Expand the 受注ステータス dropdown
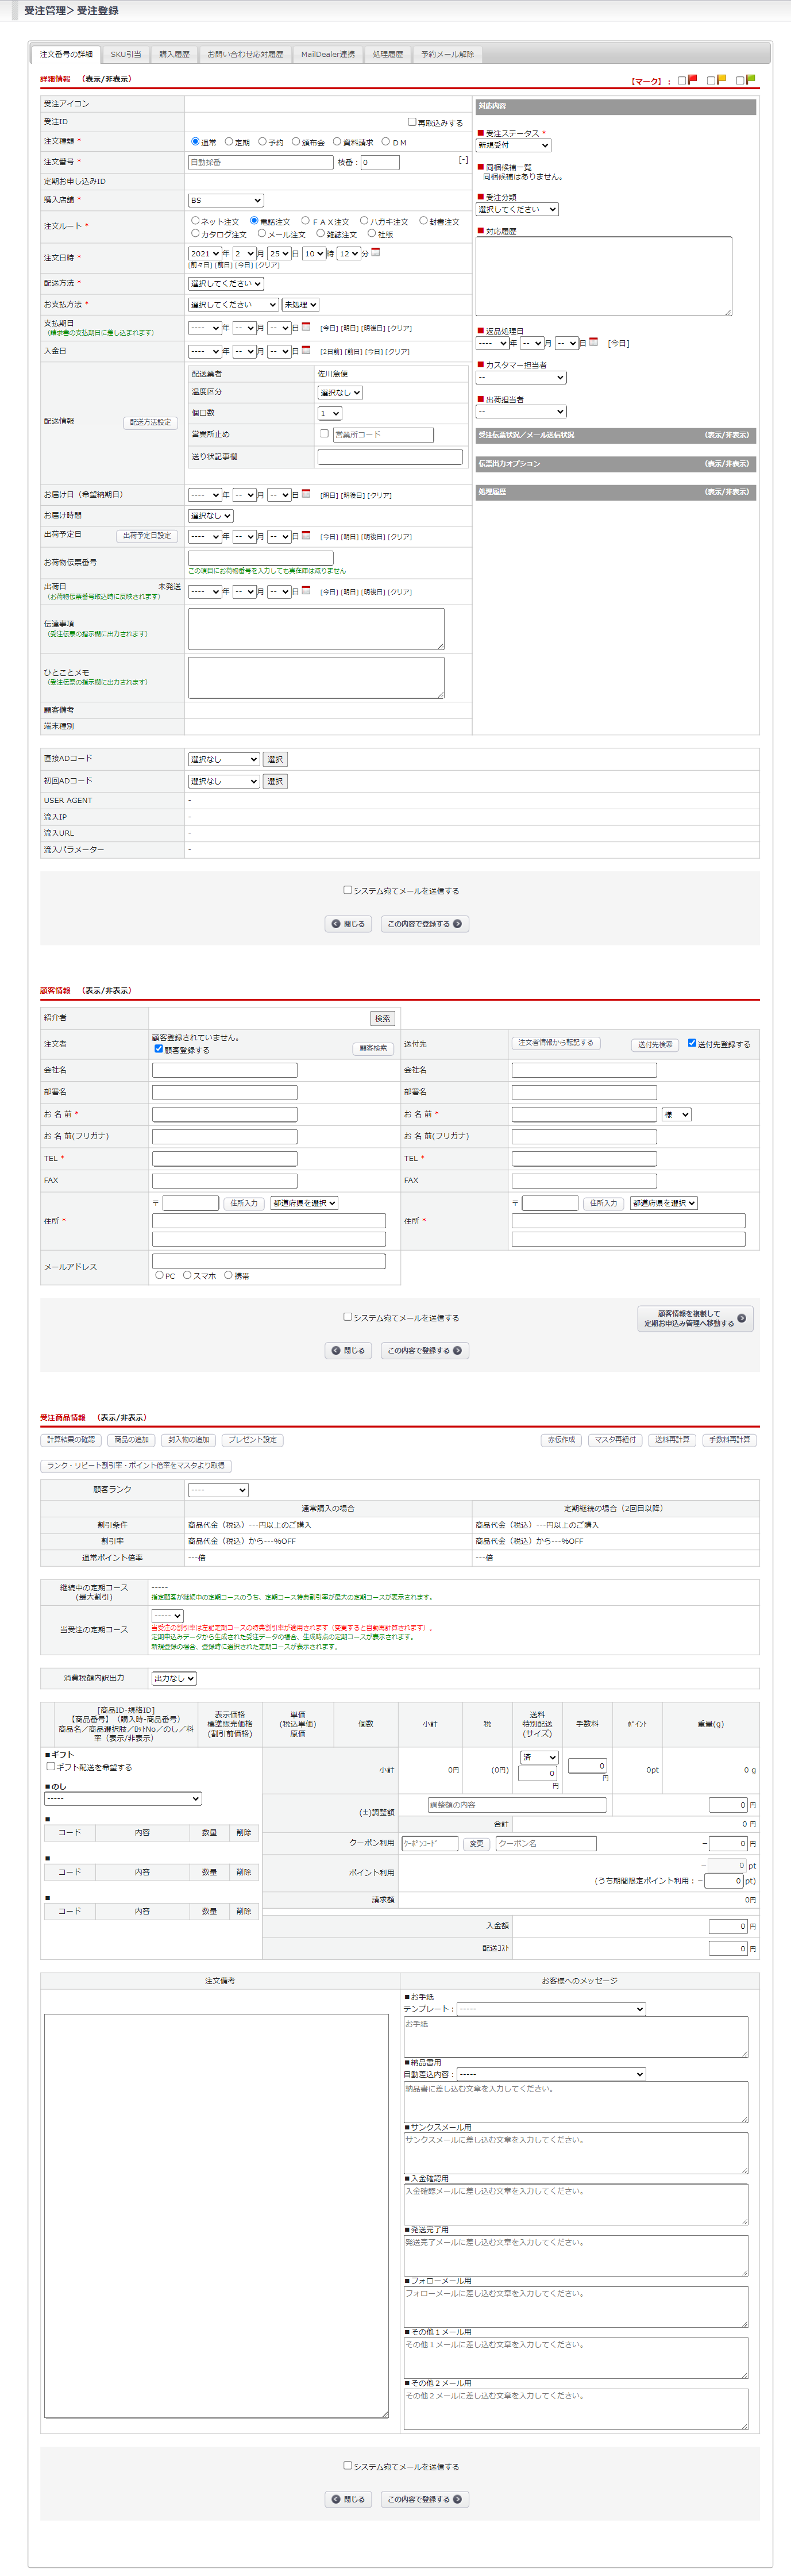Viewport: 791px width, 2576px height. 513,146
